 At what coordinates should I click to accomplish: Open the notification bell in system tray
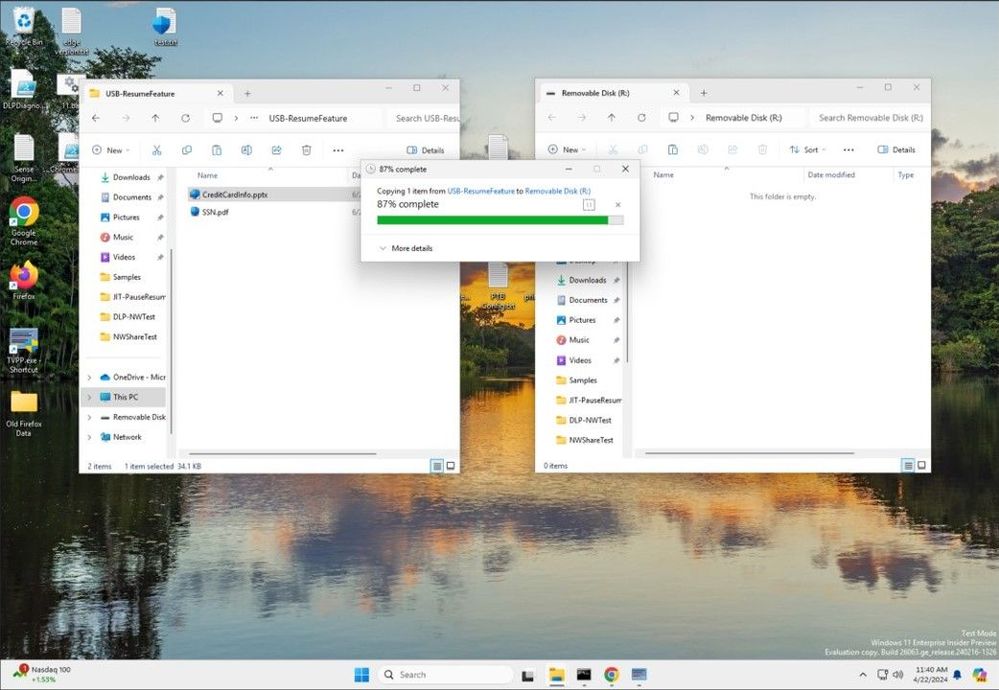pos(957,675)
